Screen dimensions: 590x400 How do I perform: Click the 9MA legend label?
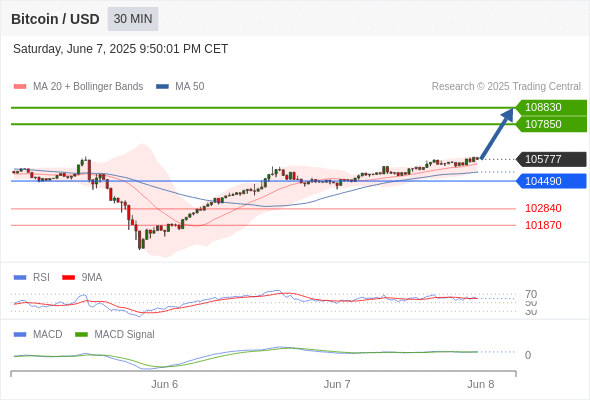pos(92,278)
